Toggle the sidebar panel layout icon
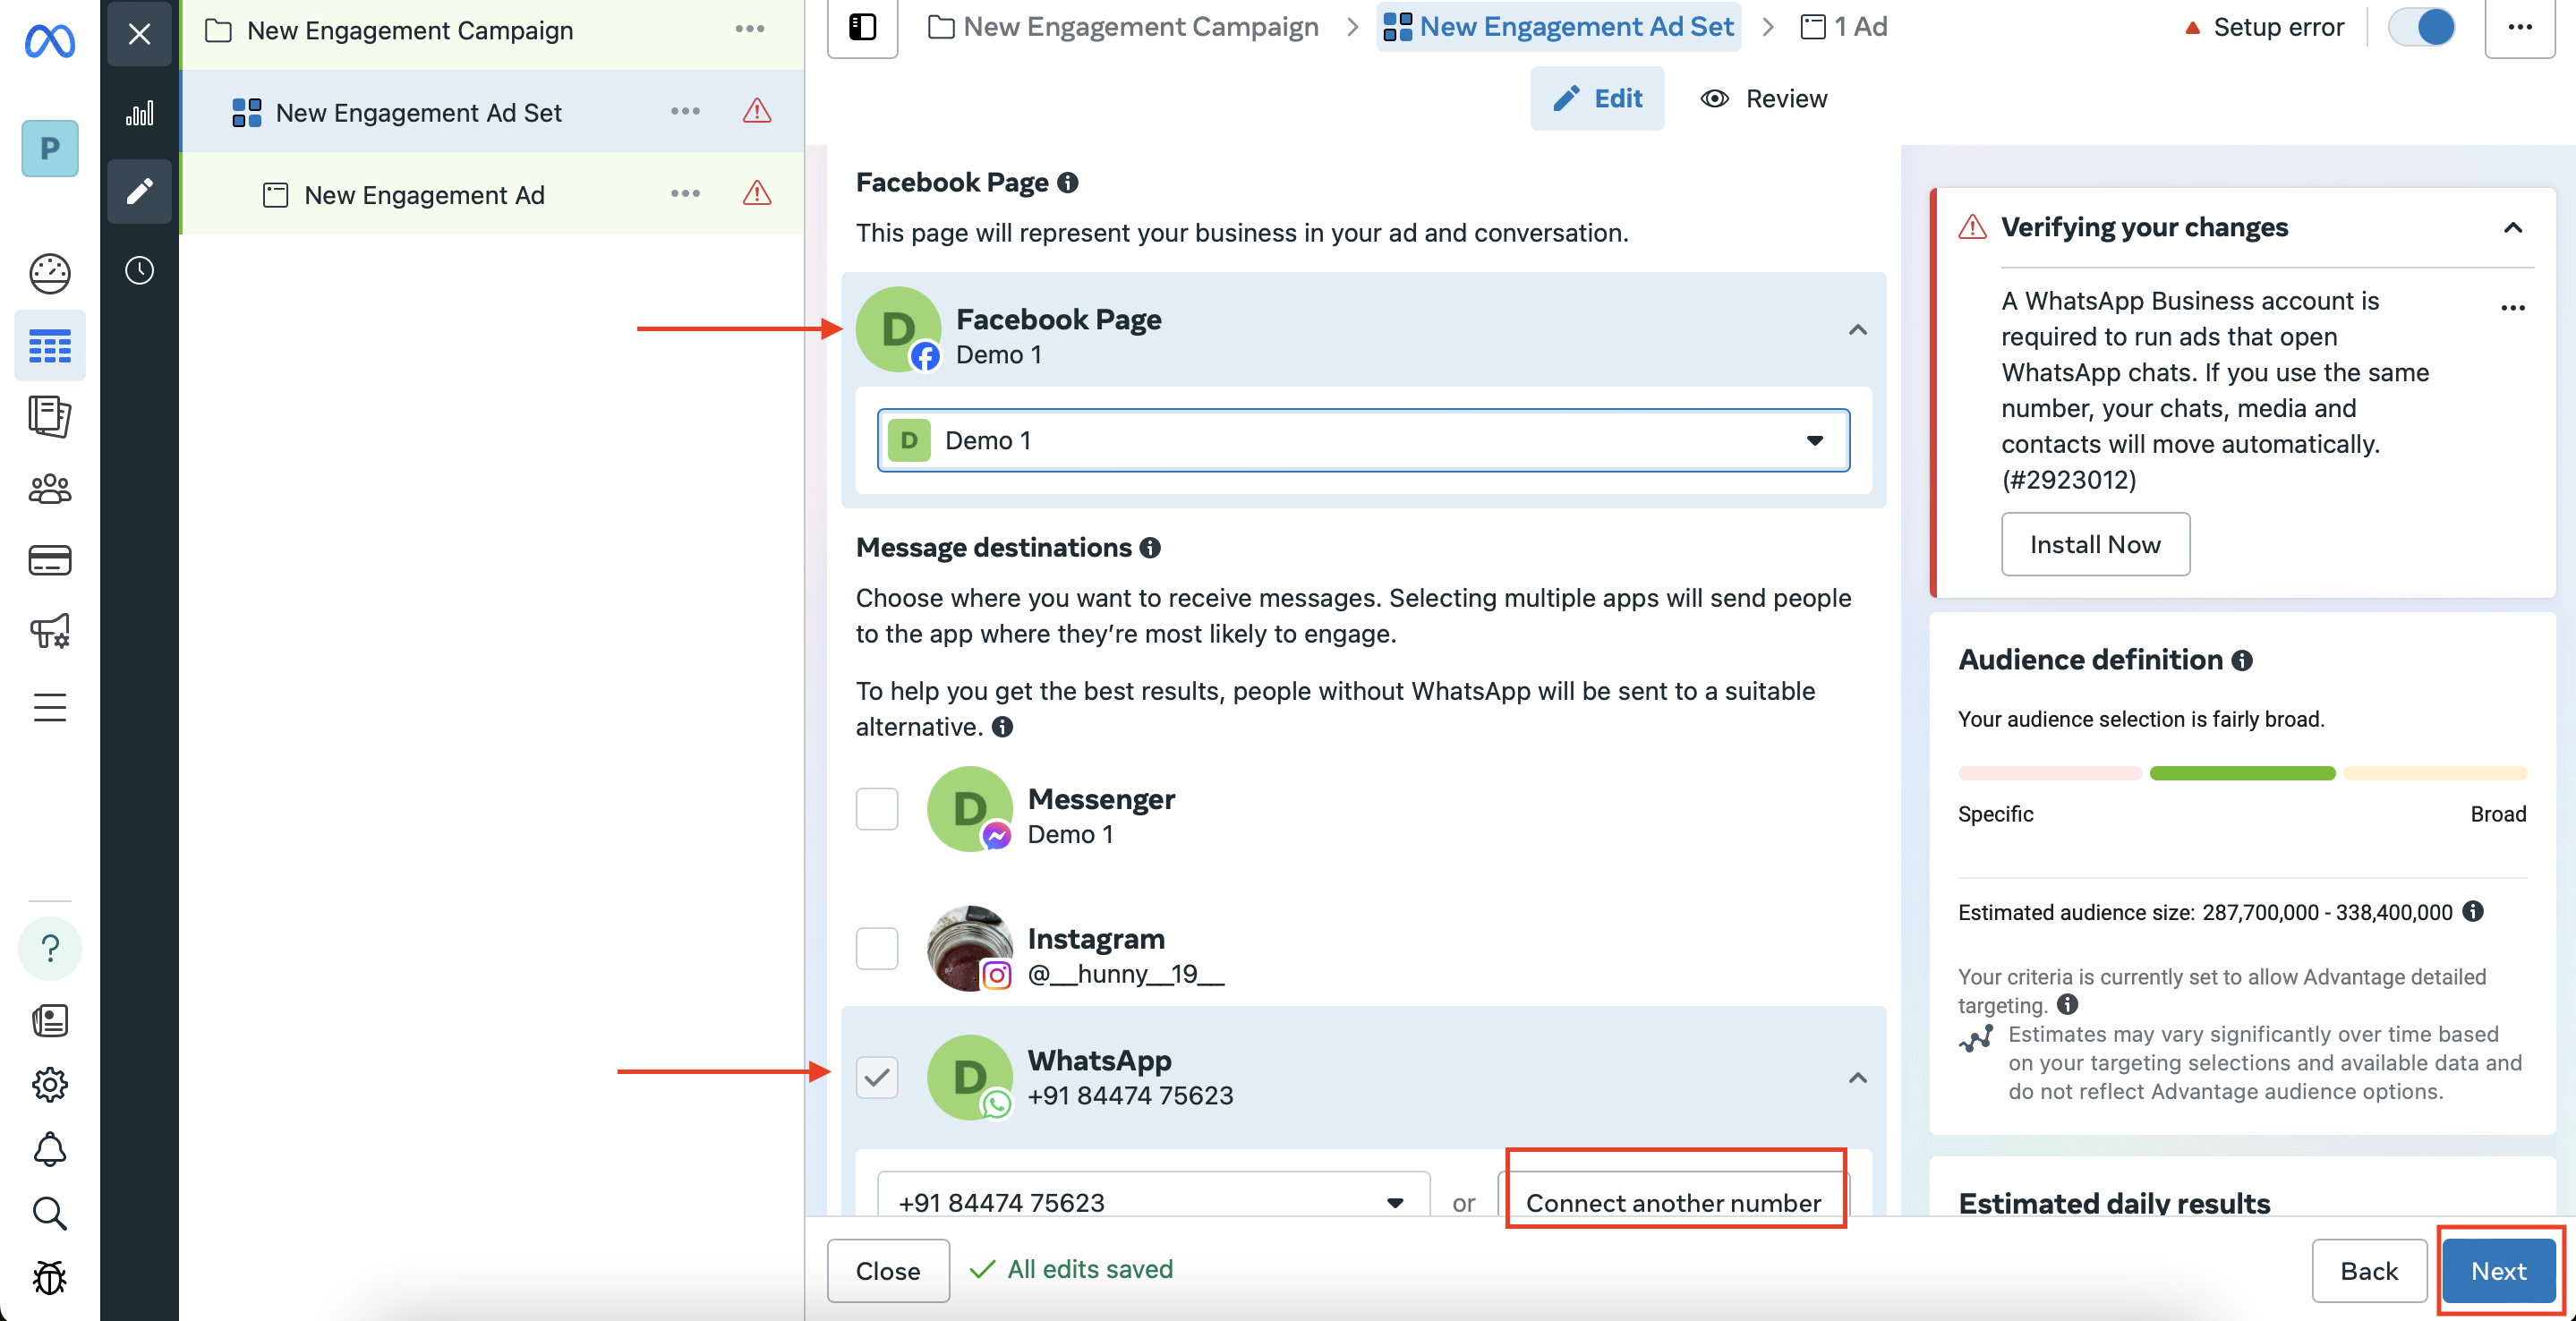 [862, 27]
